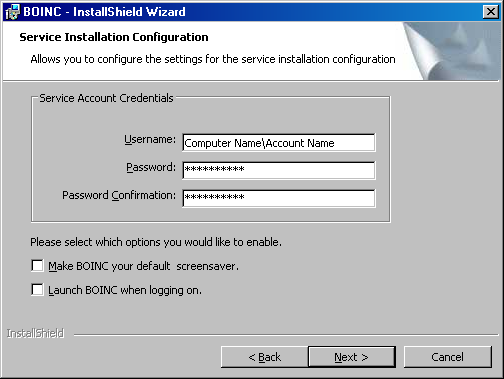
Task: Click the Password input field
Action: point(279,170)
